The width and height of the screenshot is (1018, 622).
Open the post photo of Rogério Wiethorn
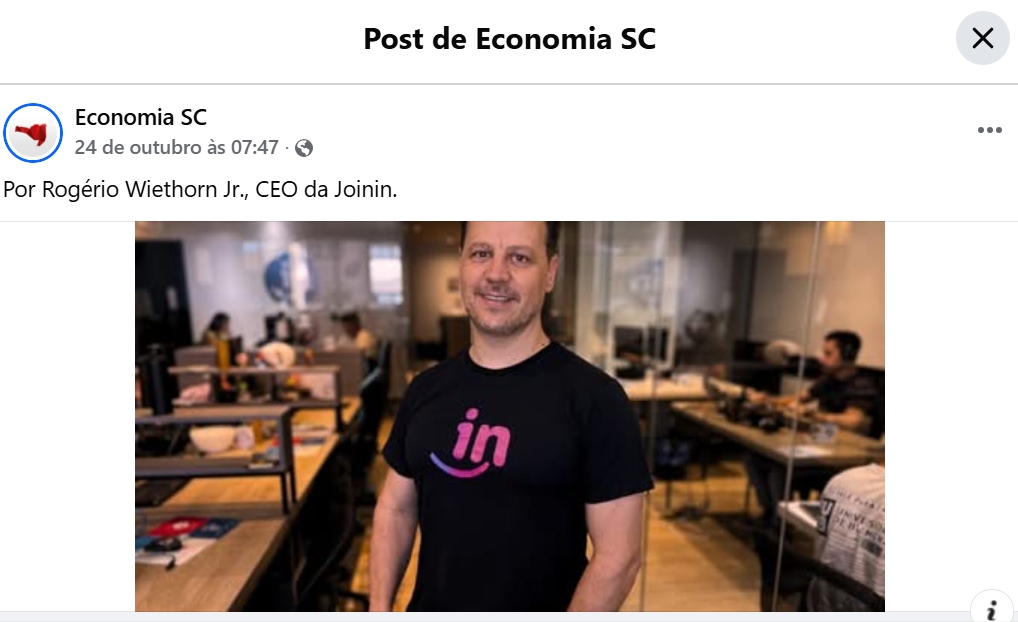pos(510,416)
